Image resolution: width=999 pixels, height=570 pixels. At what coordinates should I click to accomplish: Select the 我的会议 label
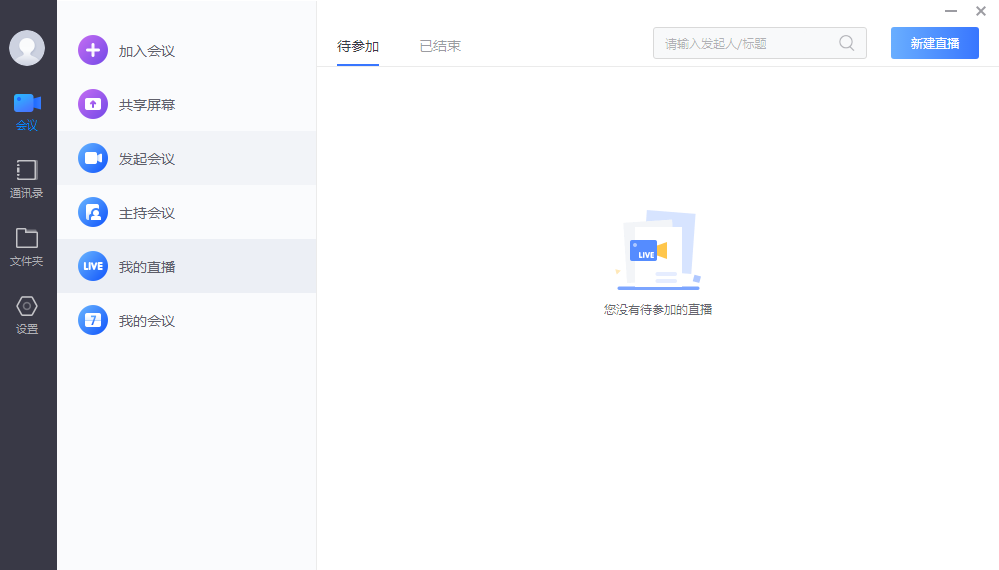[x=147, y=321]
